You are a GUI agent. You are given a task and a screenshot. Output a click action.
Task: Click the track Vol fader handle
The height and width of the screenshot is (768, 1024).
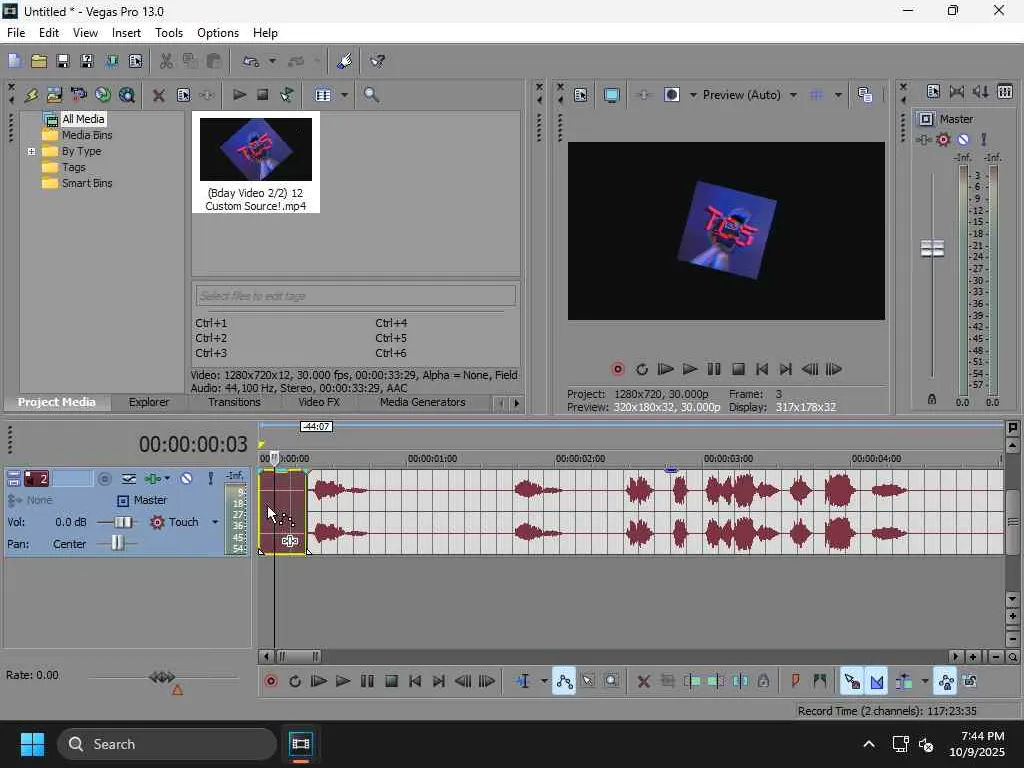(123, 522)
